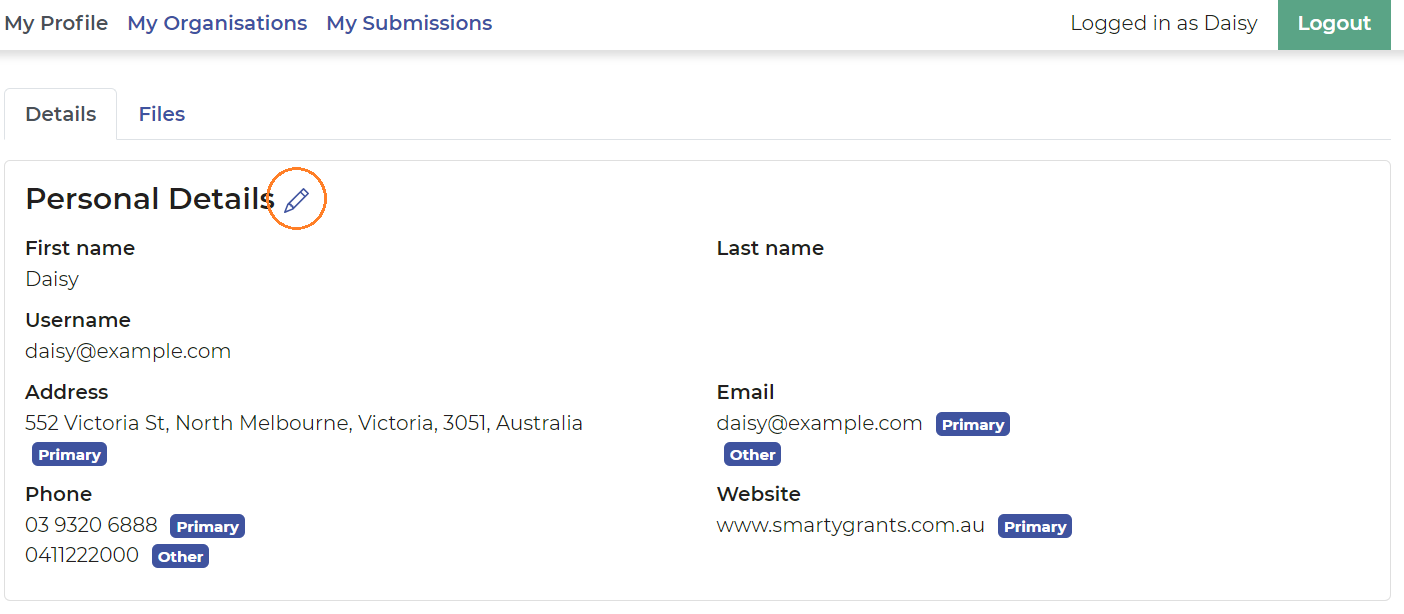Click the 552 Victoria St address text

304,423
